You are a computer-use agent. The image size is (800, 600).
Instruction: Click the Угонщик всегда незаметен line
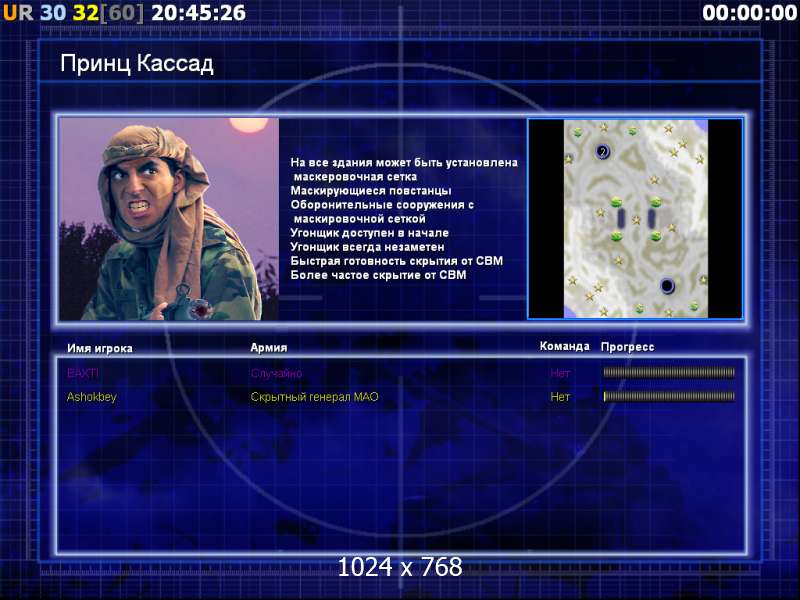367,247
